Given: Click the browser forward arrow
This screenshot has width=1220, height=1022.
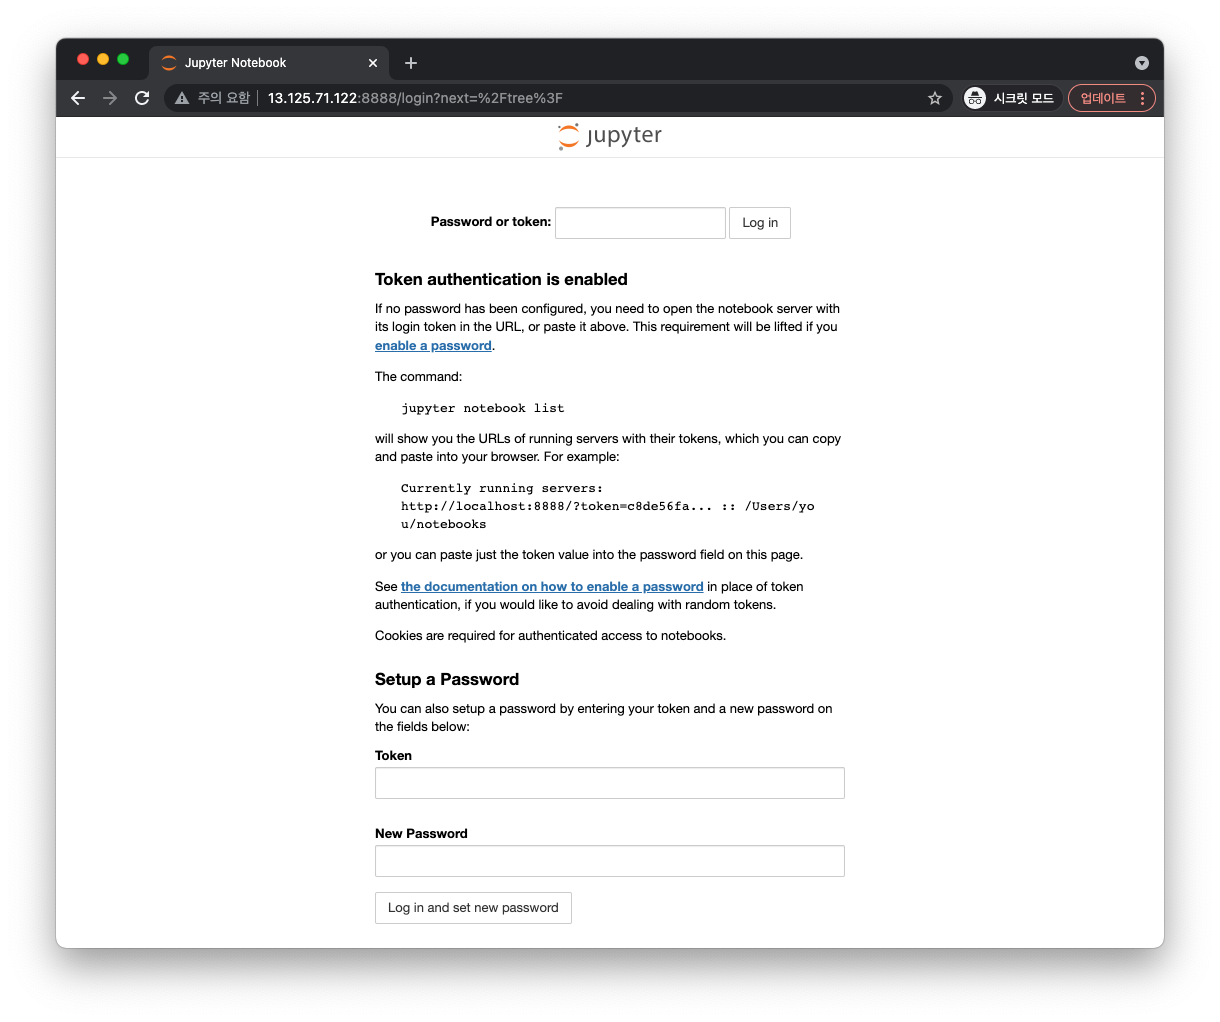Looking at the screenshot, I should pos(110,98).
